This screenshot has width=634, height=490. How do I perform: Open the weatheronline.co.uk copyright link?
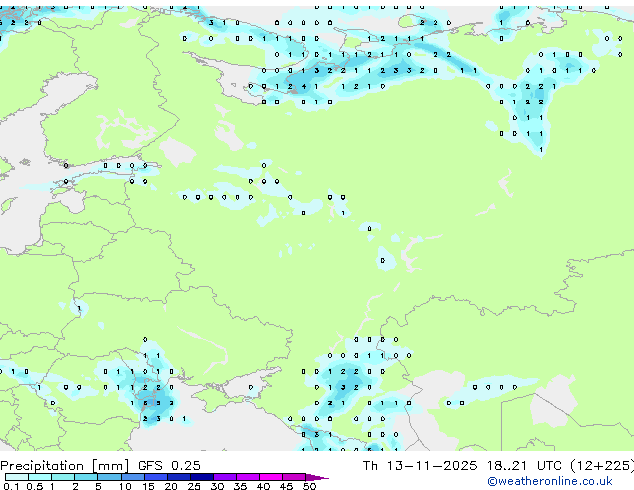tap(549, 481)
